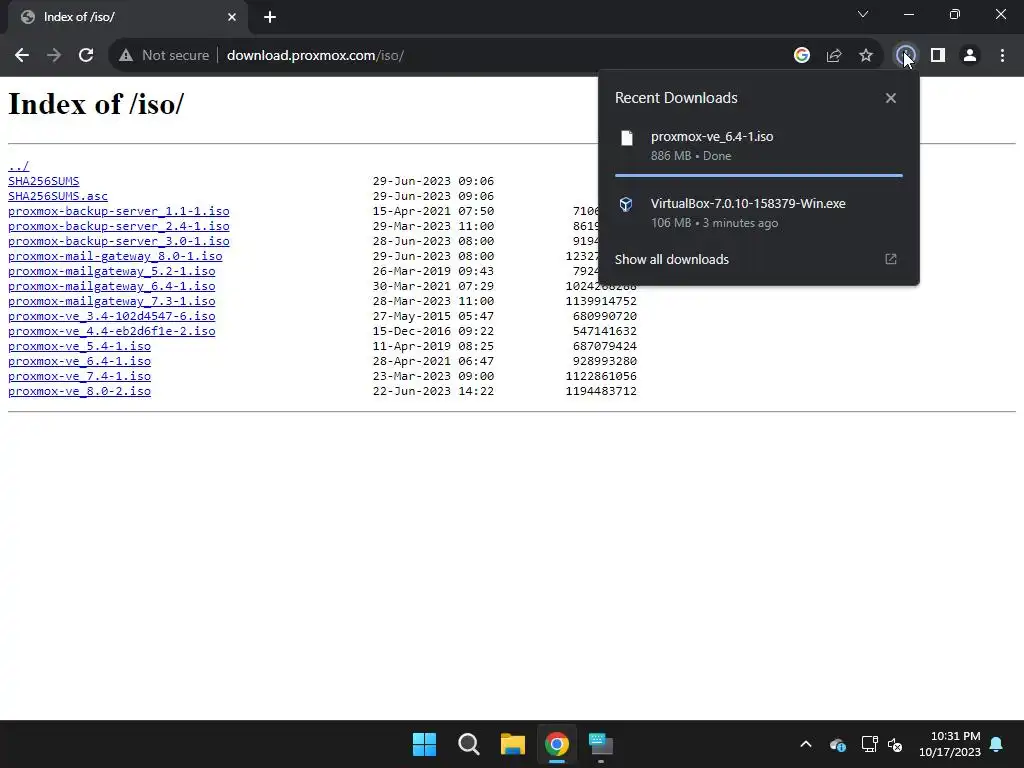Download proxmox-backup-server_3.0-1.iso
1024x768 pixels.
coord(118,241)
